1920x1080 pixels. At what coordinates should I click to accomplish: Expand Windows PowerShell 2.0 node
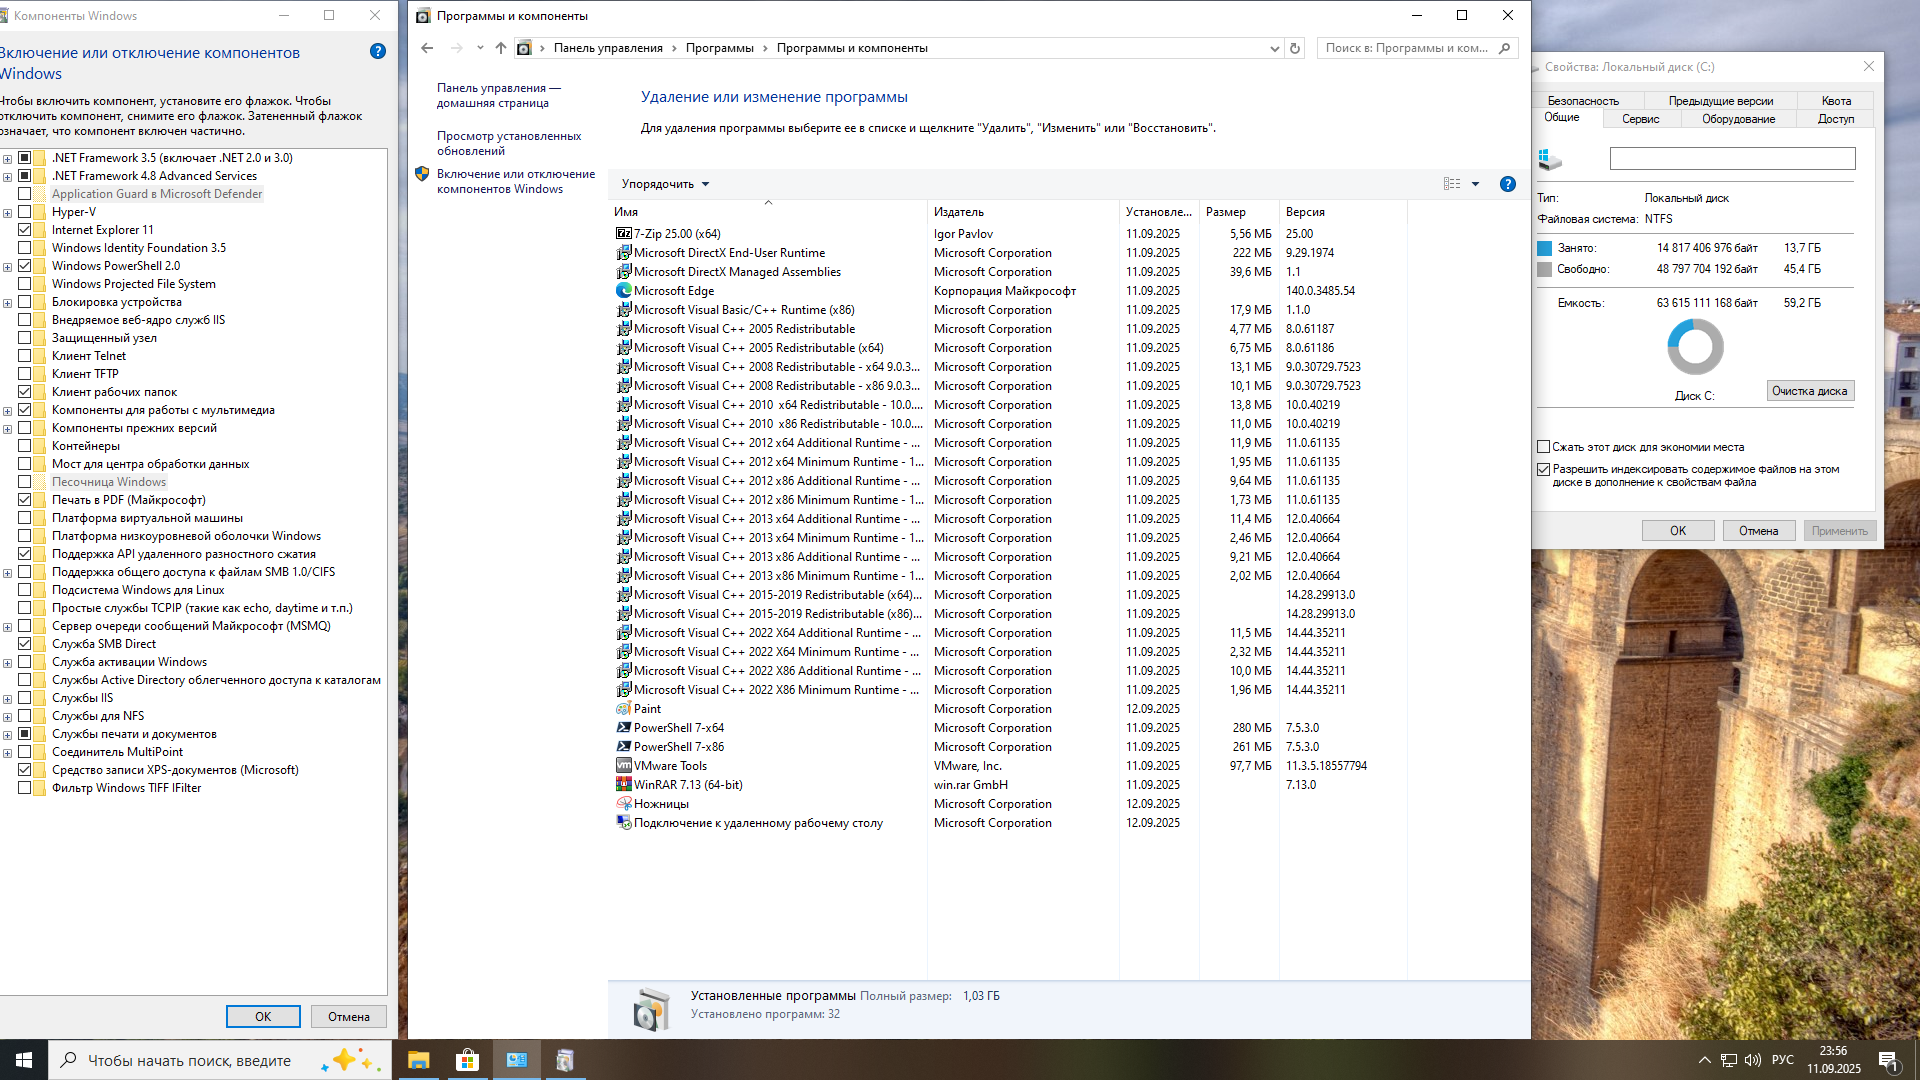8,266
